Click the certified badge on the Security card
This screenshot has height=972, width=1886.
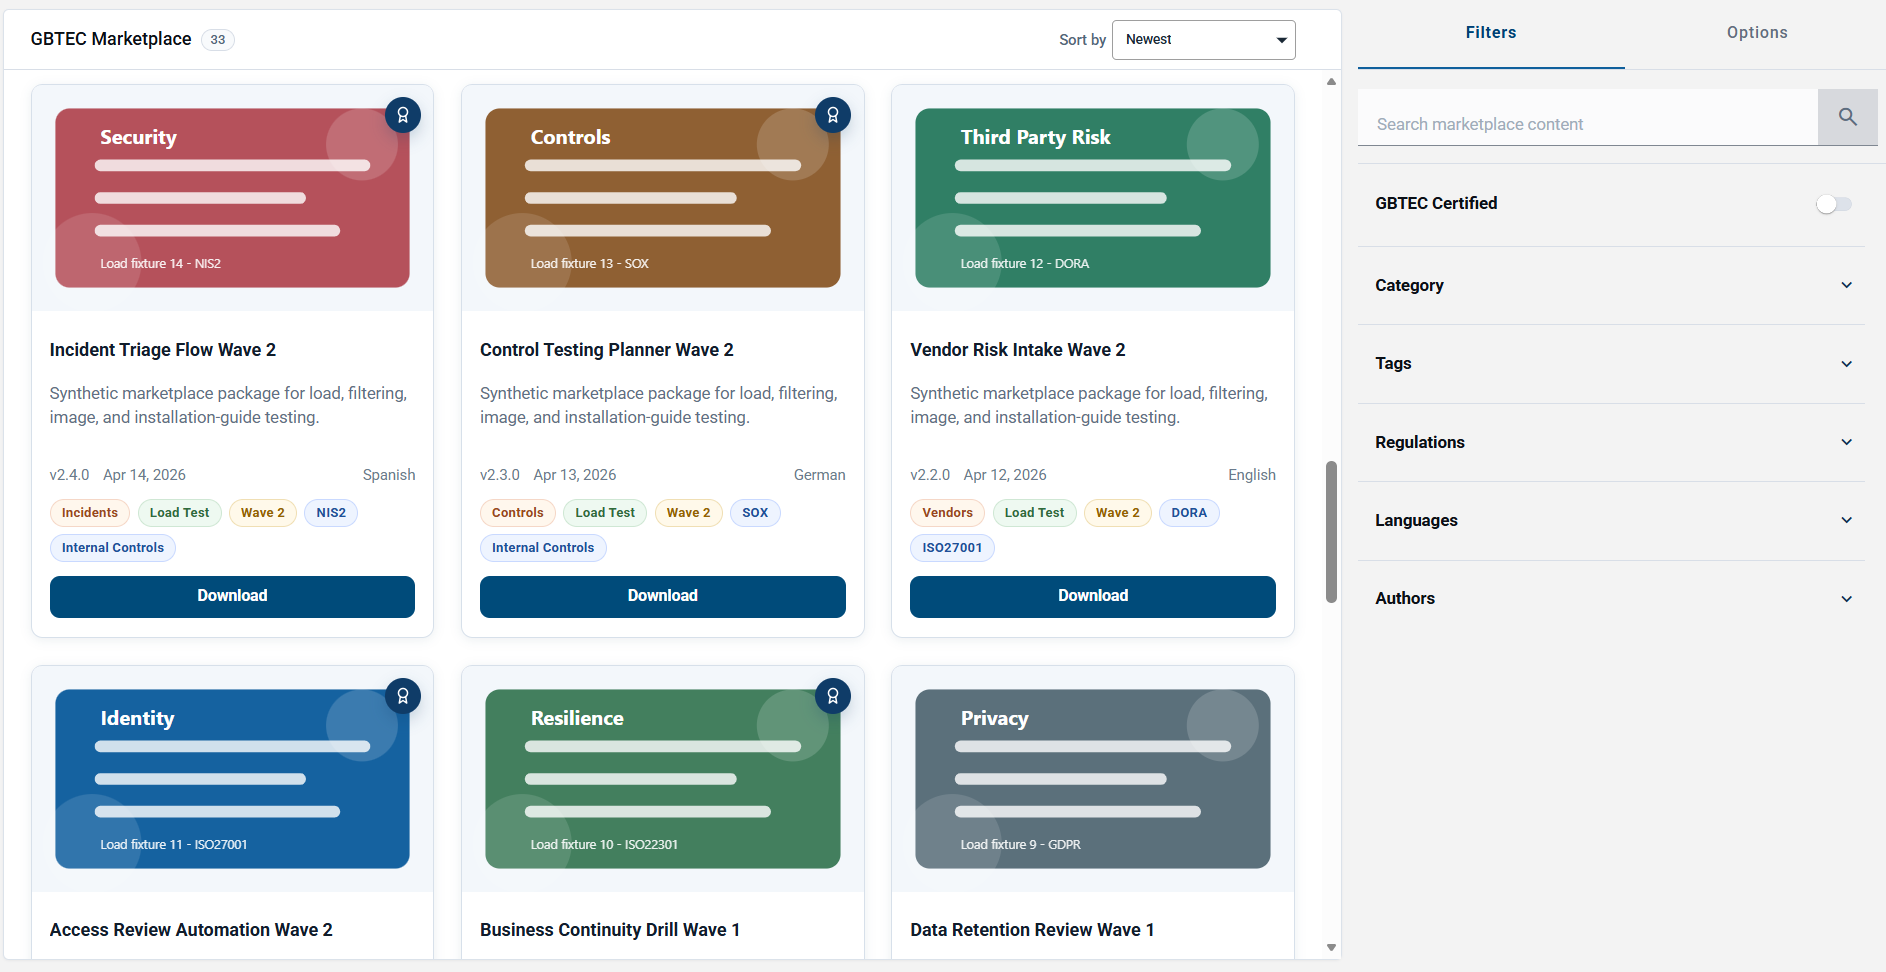click(x=403, y=115)
